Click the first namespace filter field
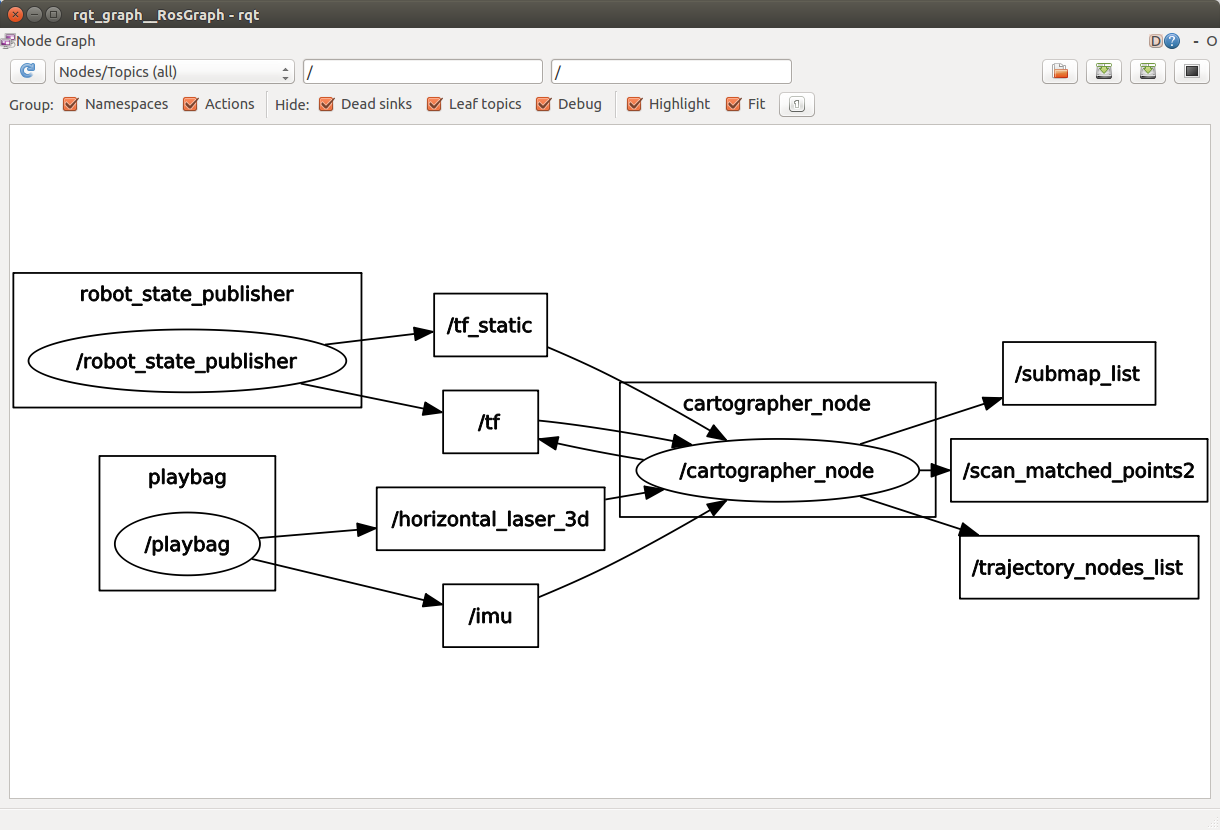1220x830 pixels. [423, 72]
